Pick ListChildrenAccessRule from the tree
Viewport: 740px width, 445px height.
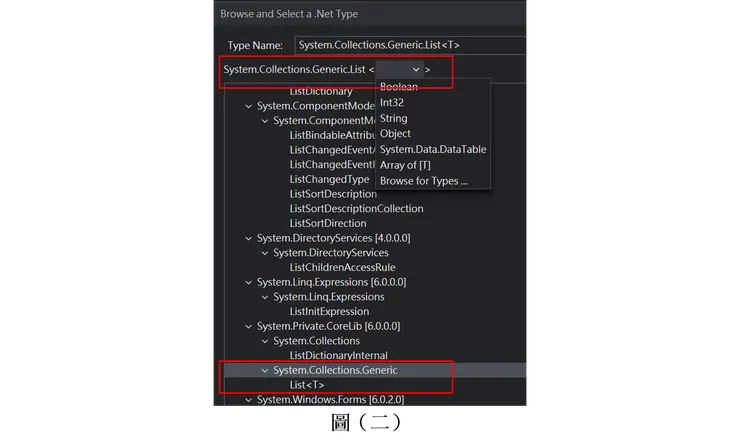click(342, 267)
